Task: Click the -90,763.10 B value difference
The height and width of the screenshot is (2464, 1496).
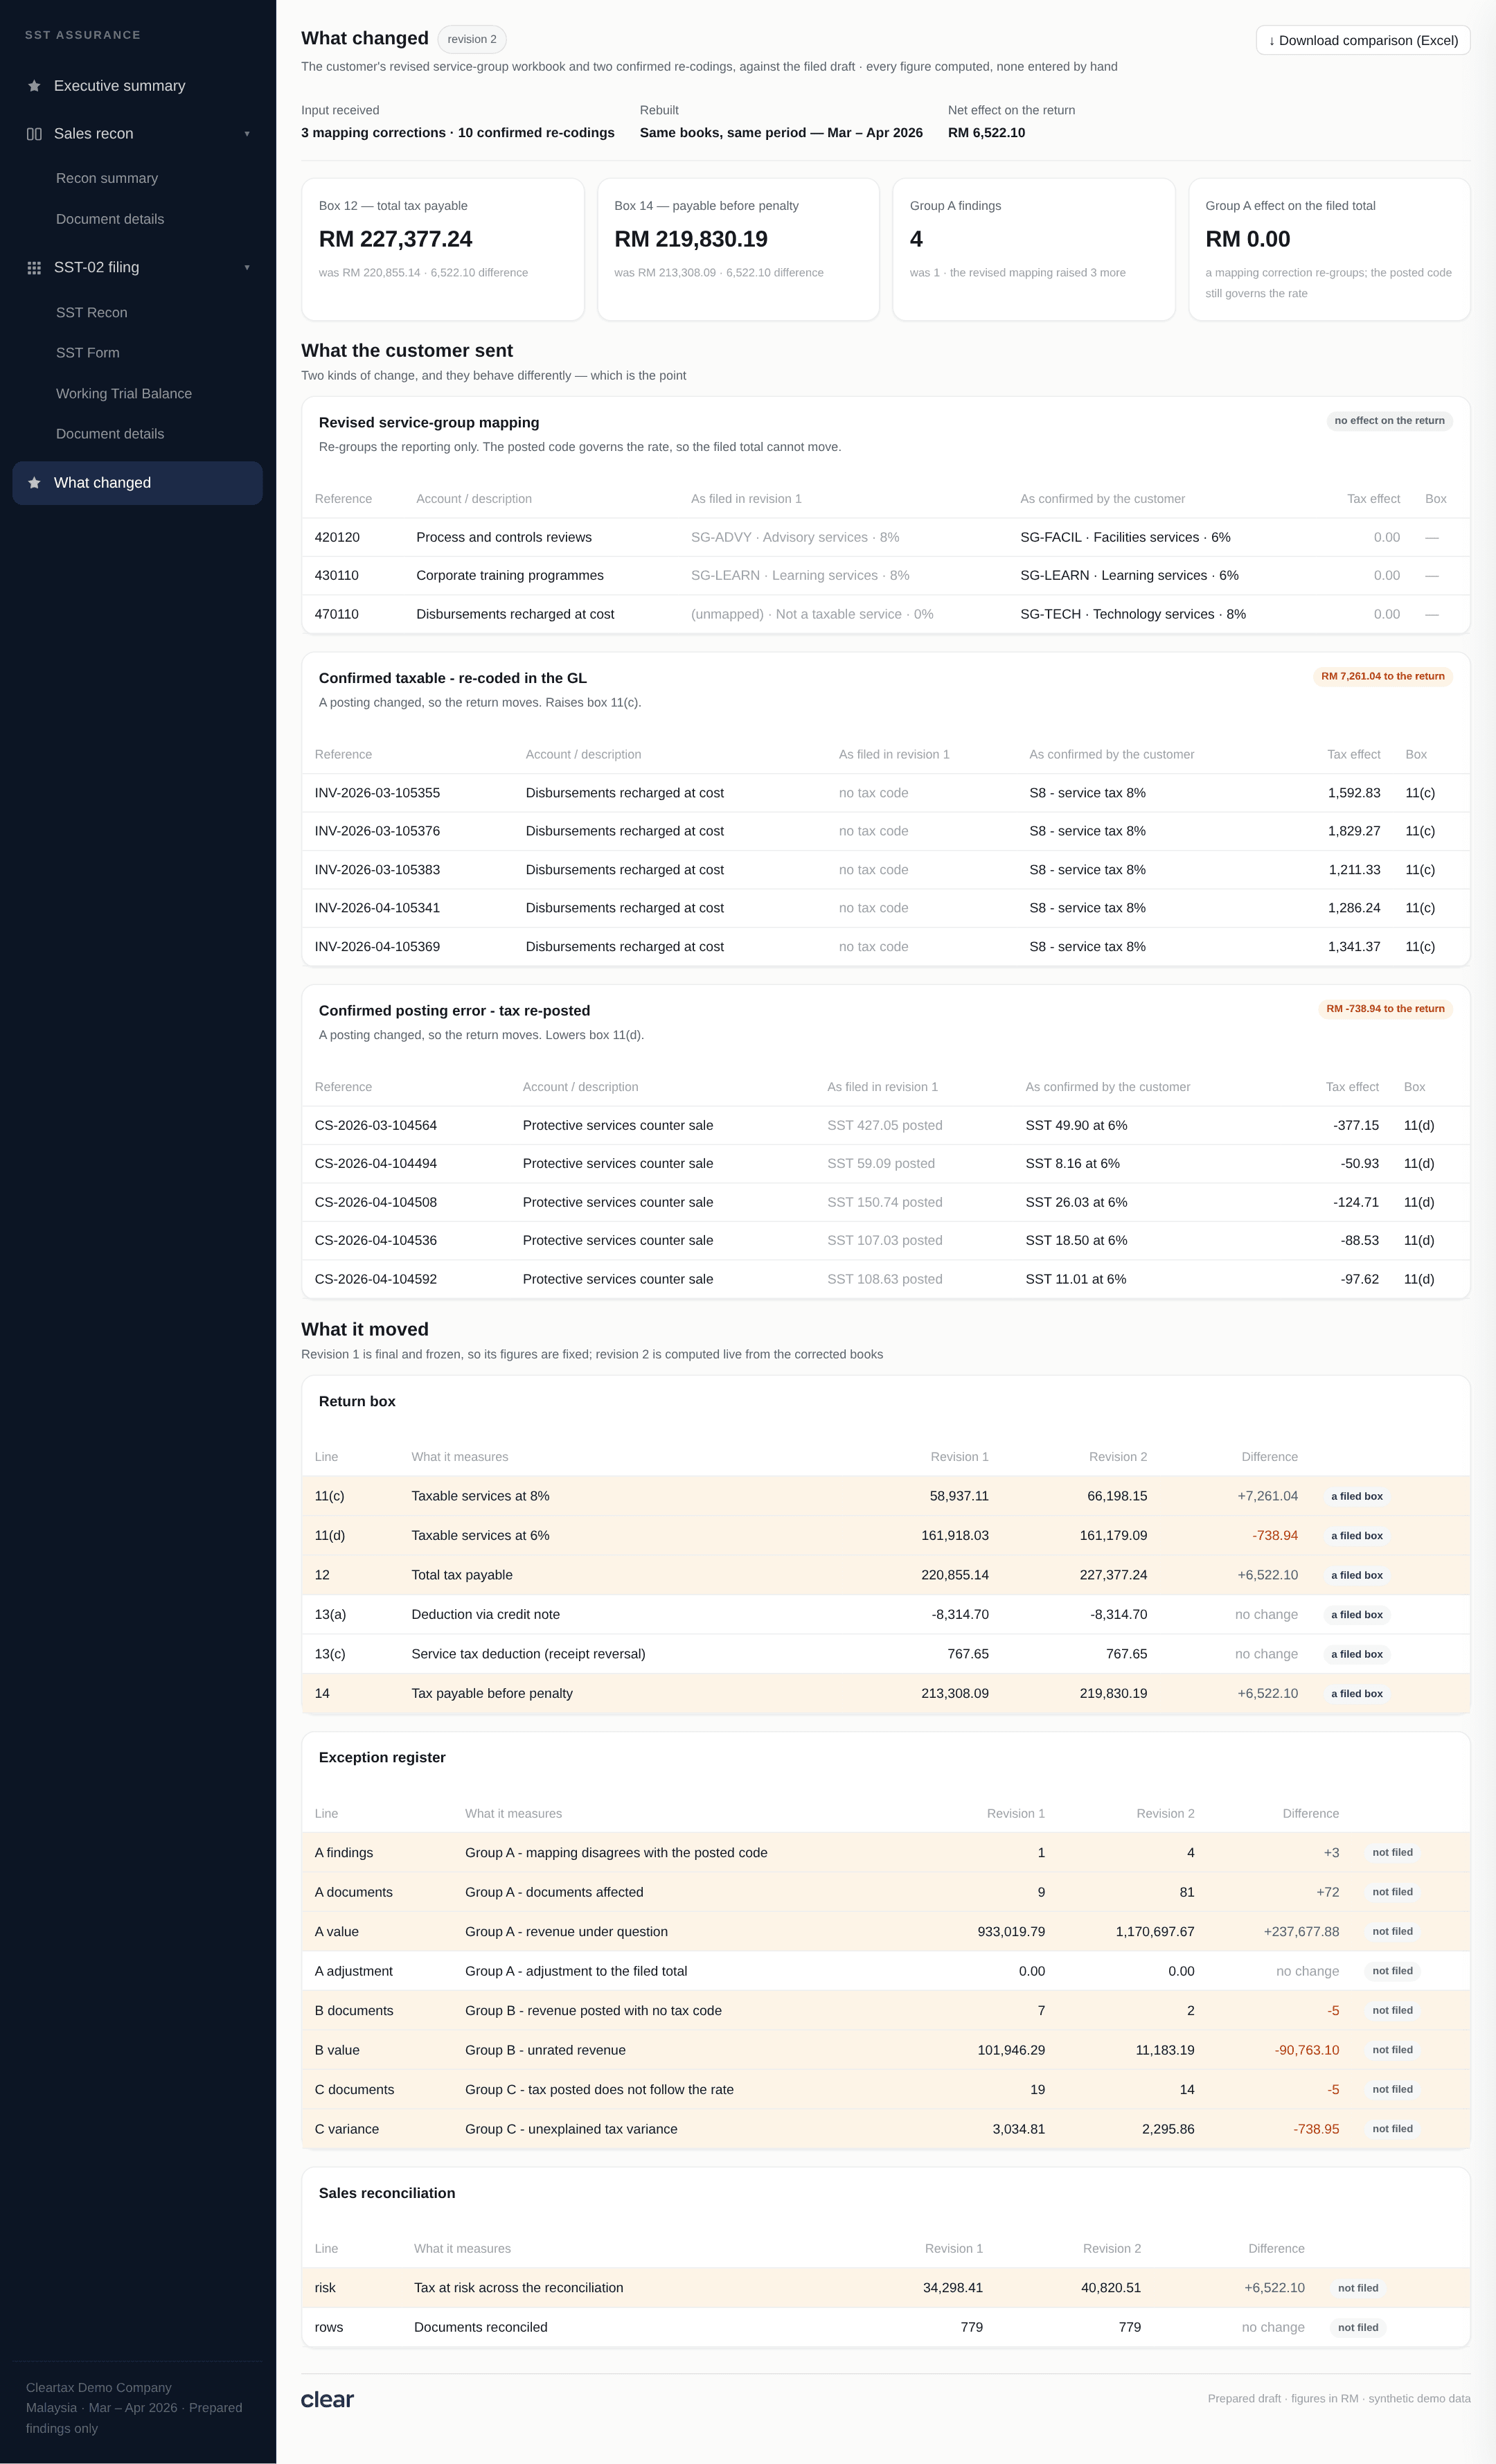Action: pos(1306,2050)
